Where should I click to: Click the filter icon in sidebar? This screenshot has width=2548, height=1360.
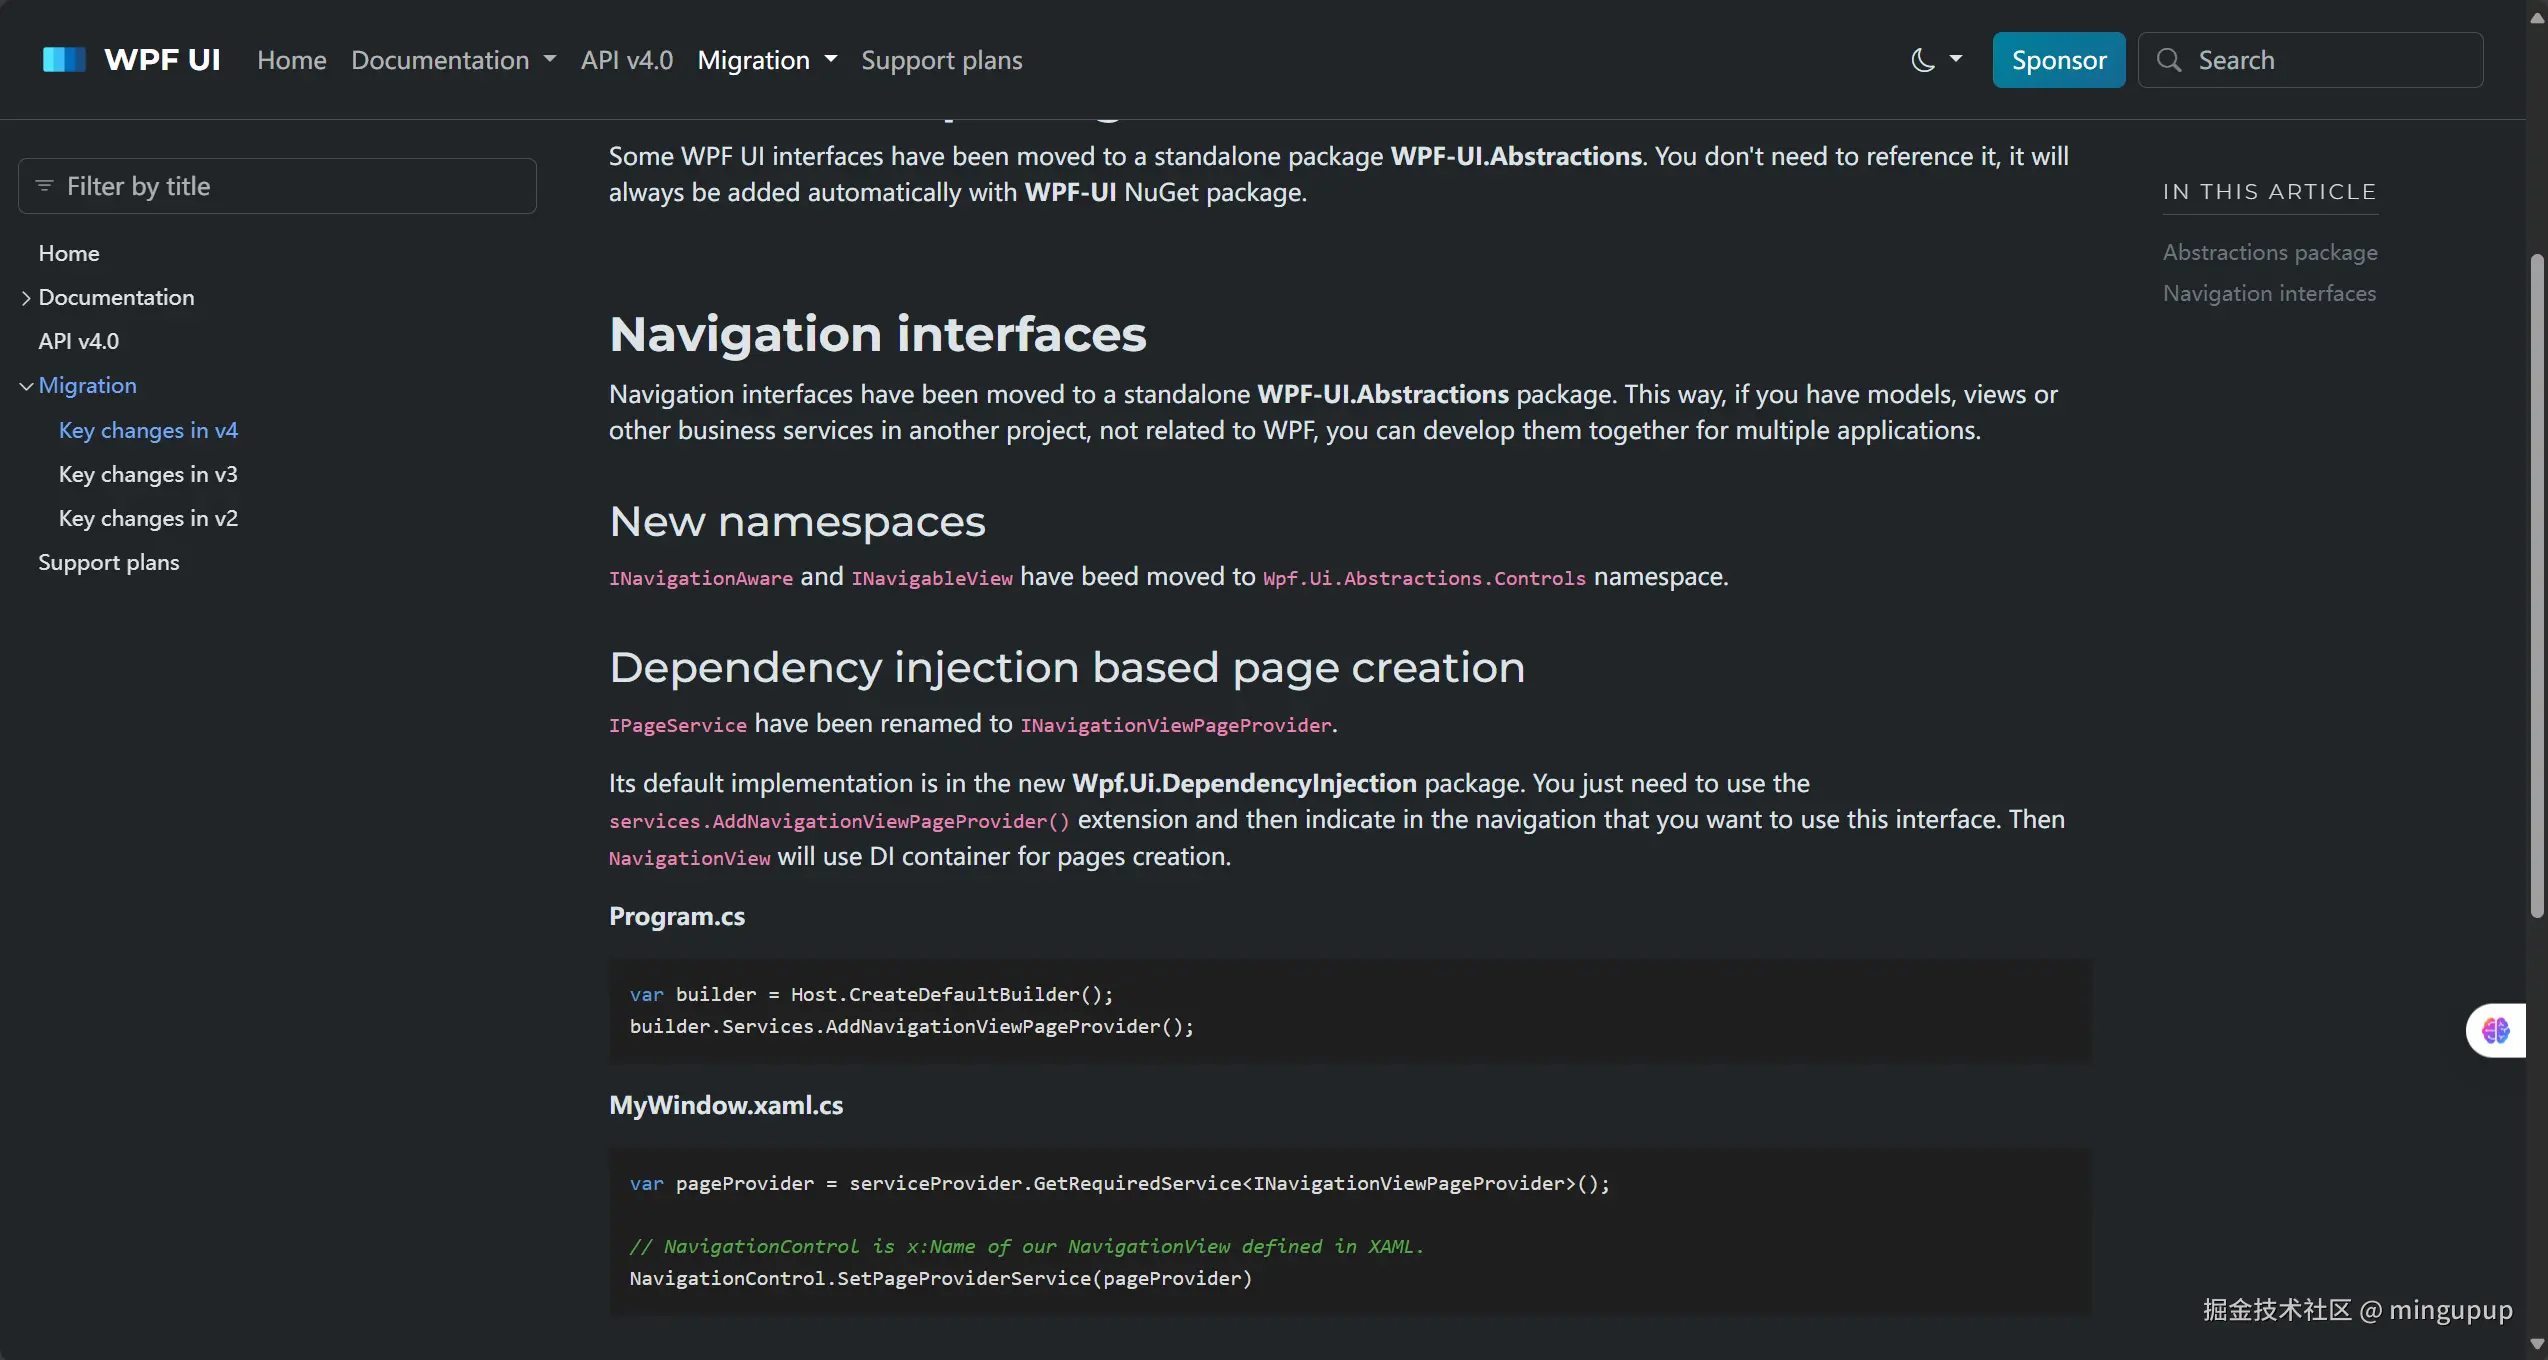click(44, 186)
